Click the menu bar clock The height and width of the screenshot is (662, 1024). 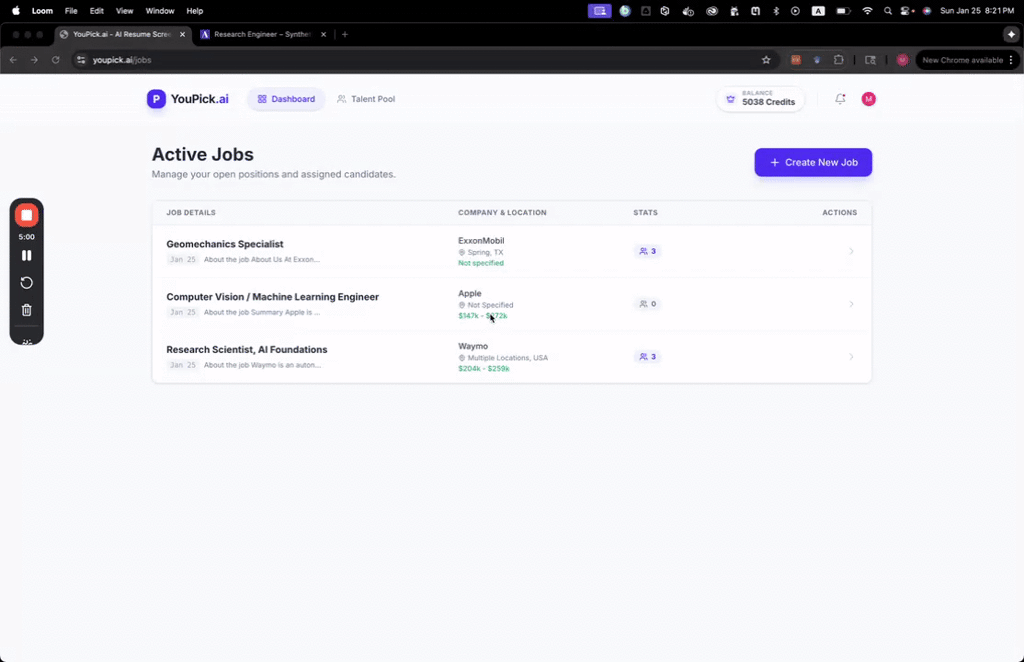click(x=977, y=11)
